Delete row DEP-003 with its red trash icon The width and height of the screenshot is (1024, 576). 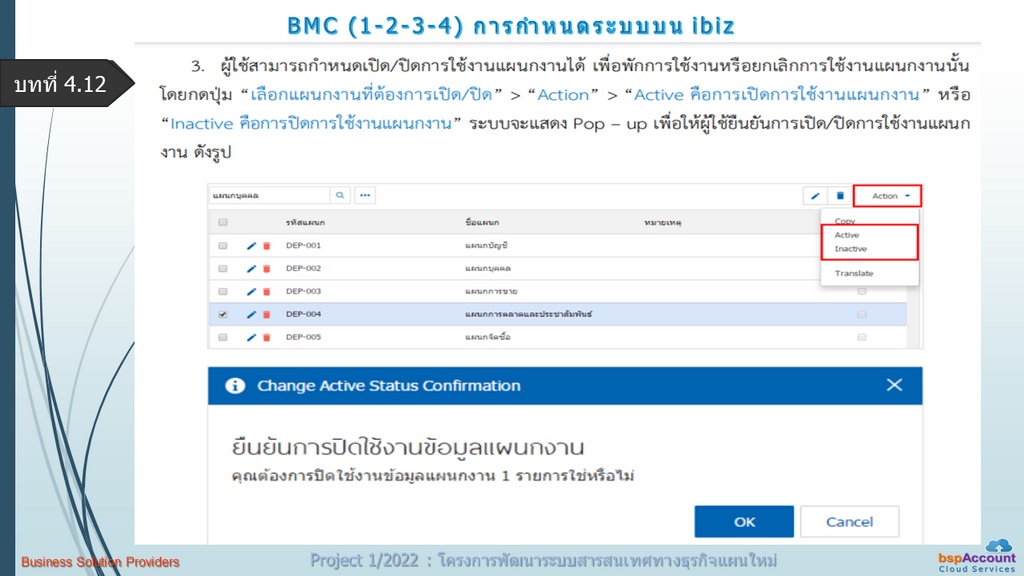pos(266,292)
